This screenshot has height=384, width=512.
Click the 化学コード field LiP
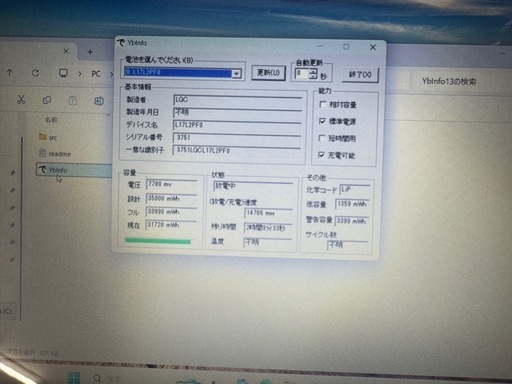(355, 190)
